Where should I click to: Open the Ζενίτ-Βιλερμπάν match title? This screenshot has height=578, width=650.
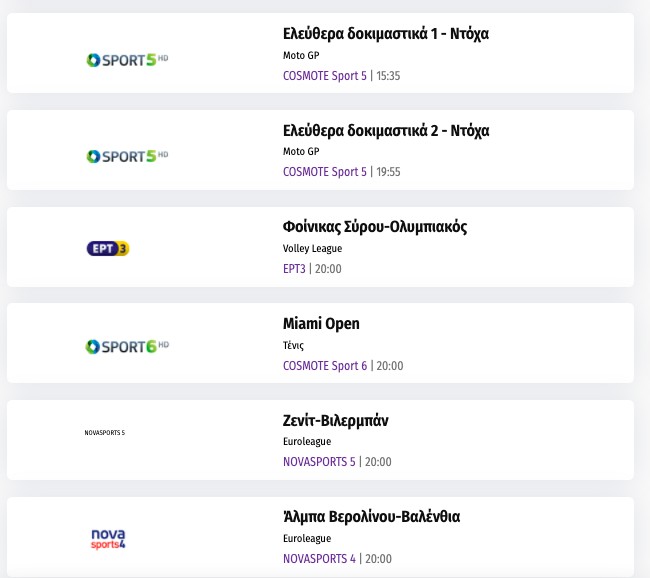click(x=336, y=421)
